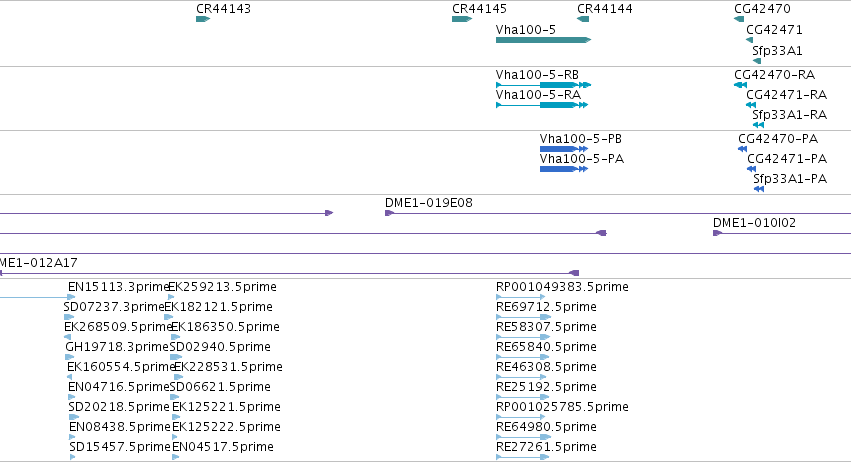Click the DME1-019E08 clone label
The height and width of the screenshot is (462, 851).
[x=429, y=203]
